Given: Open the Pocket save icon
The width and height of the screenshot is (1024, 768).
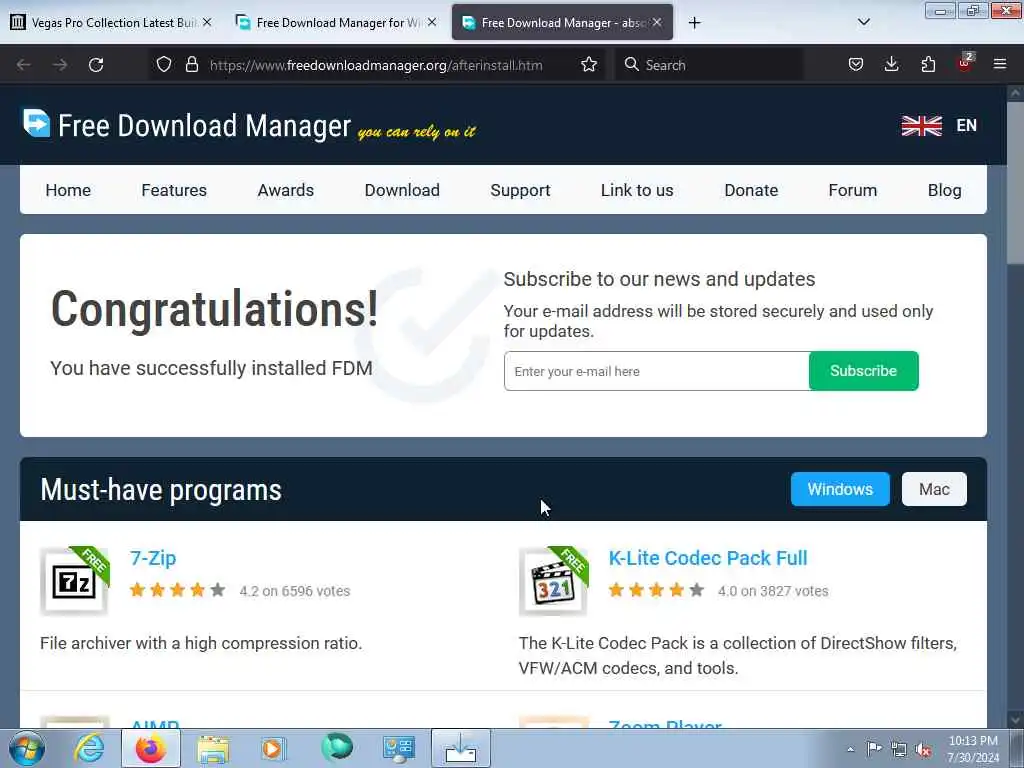Looking at the screenshot, I should [x=856, y=64].
